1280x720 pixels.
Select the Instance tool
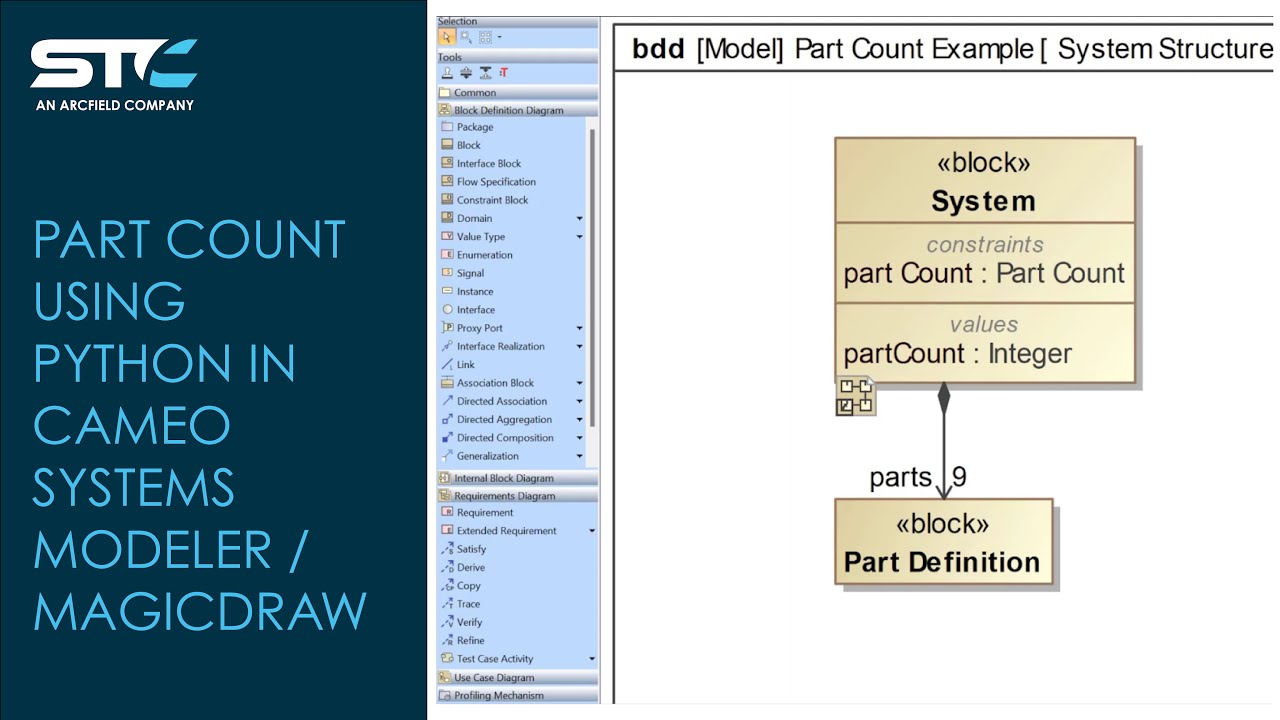point(467,291)
